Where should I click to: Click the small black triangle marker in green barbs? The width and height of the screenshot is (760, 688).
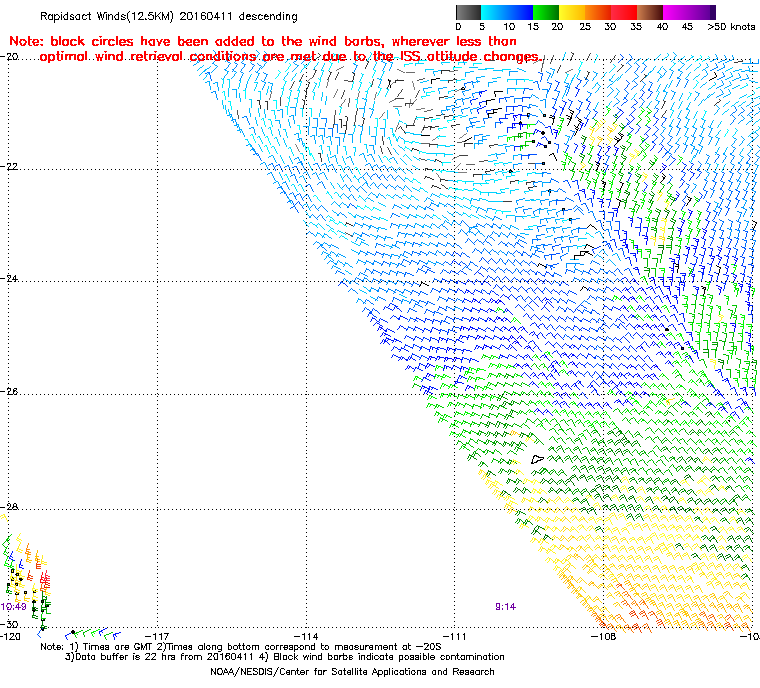click(538, 459)
